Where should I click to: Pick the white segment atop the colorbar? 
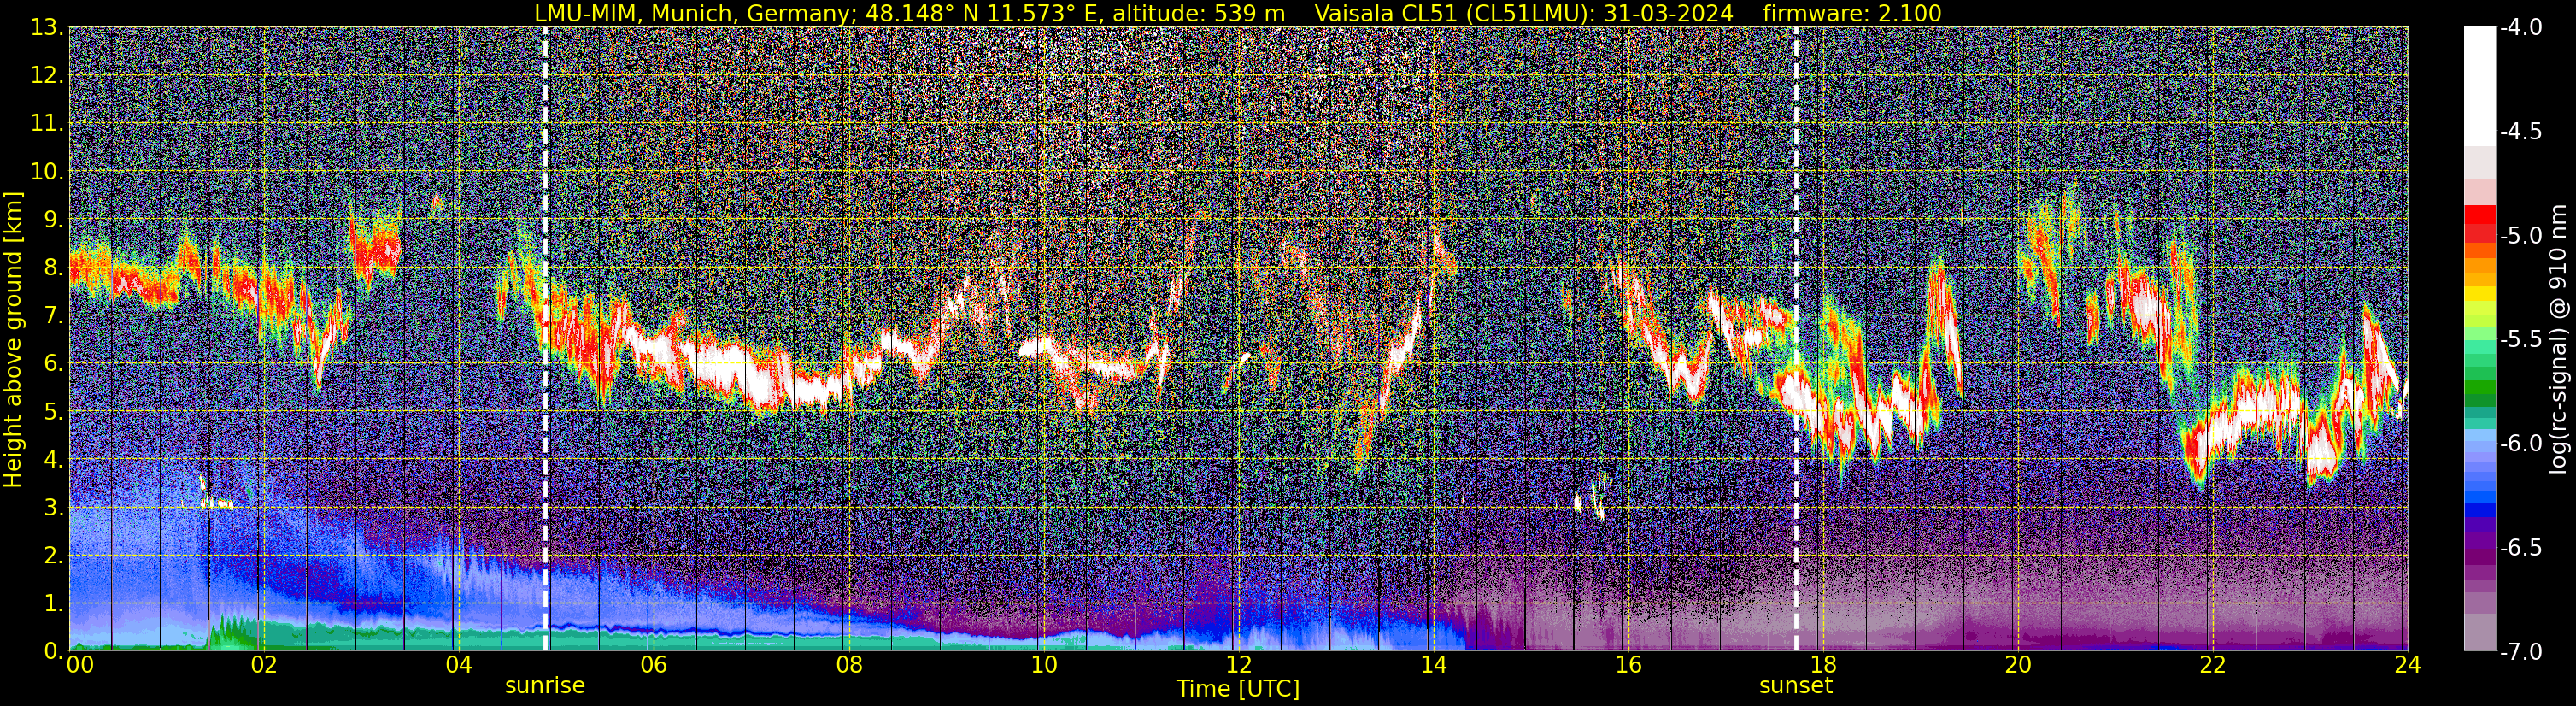point(2479,86)
